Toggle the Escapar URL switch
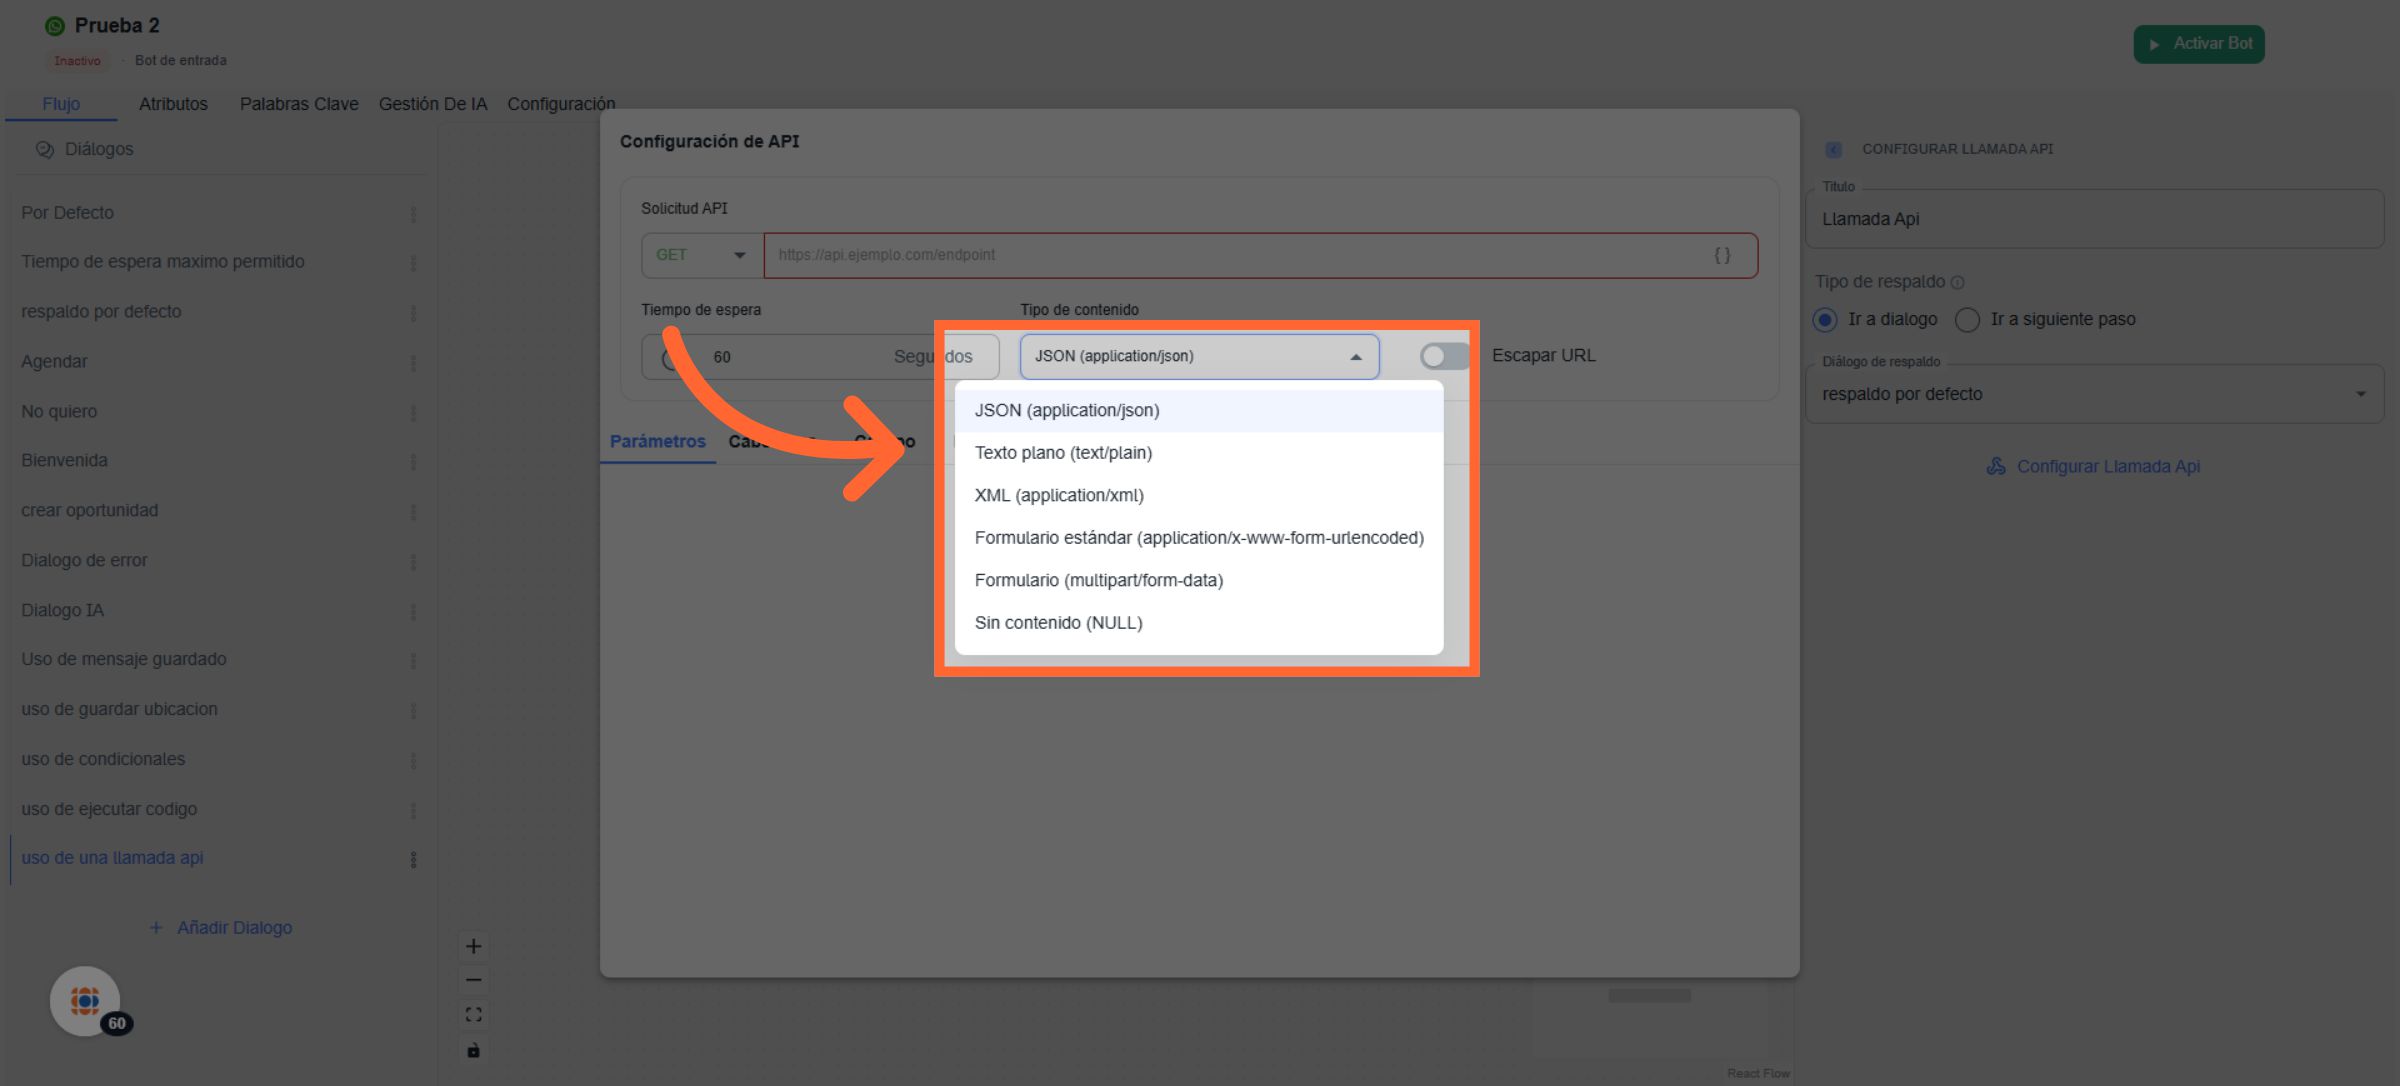The height and width of the screenshot is (1086, 2400). point(1444,356)
